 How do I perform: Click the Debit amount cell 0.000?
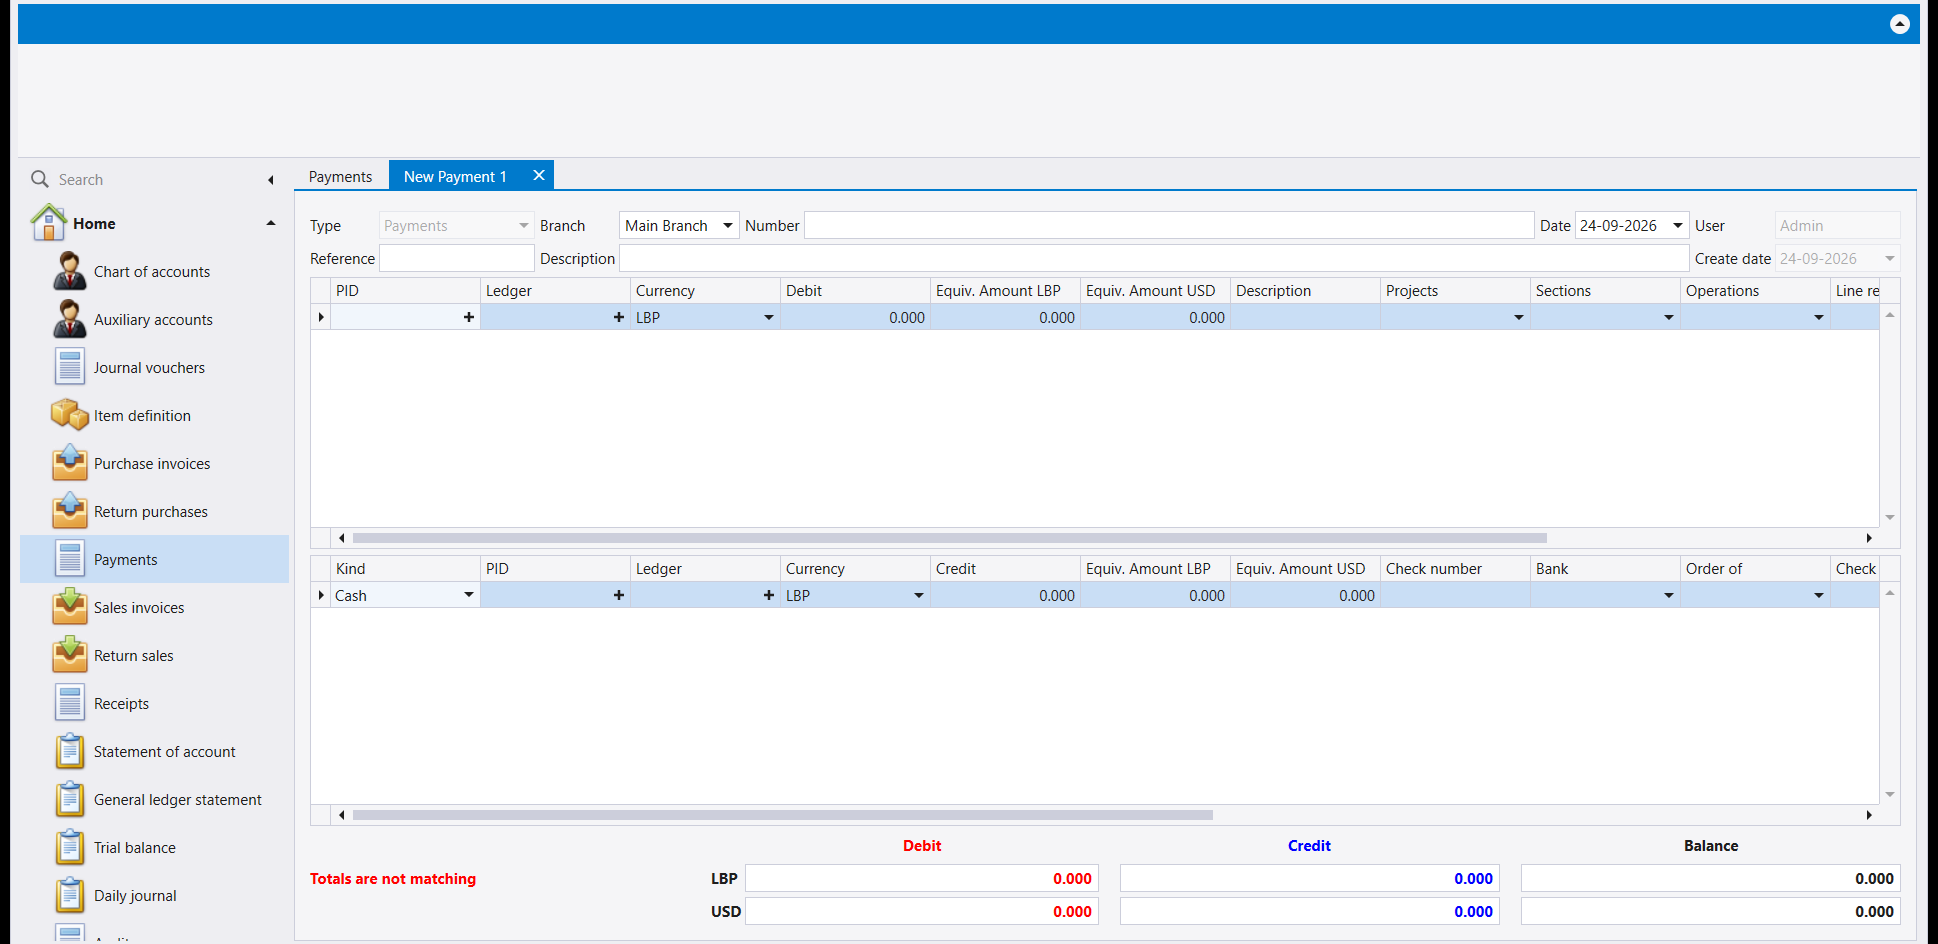click(855, 317)
